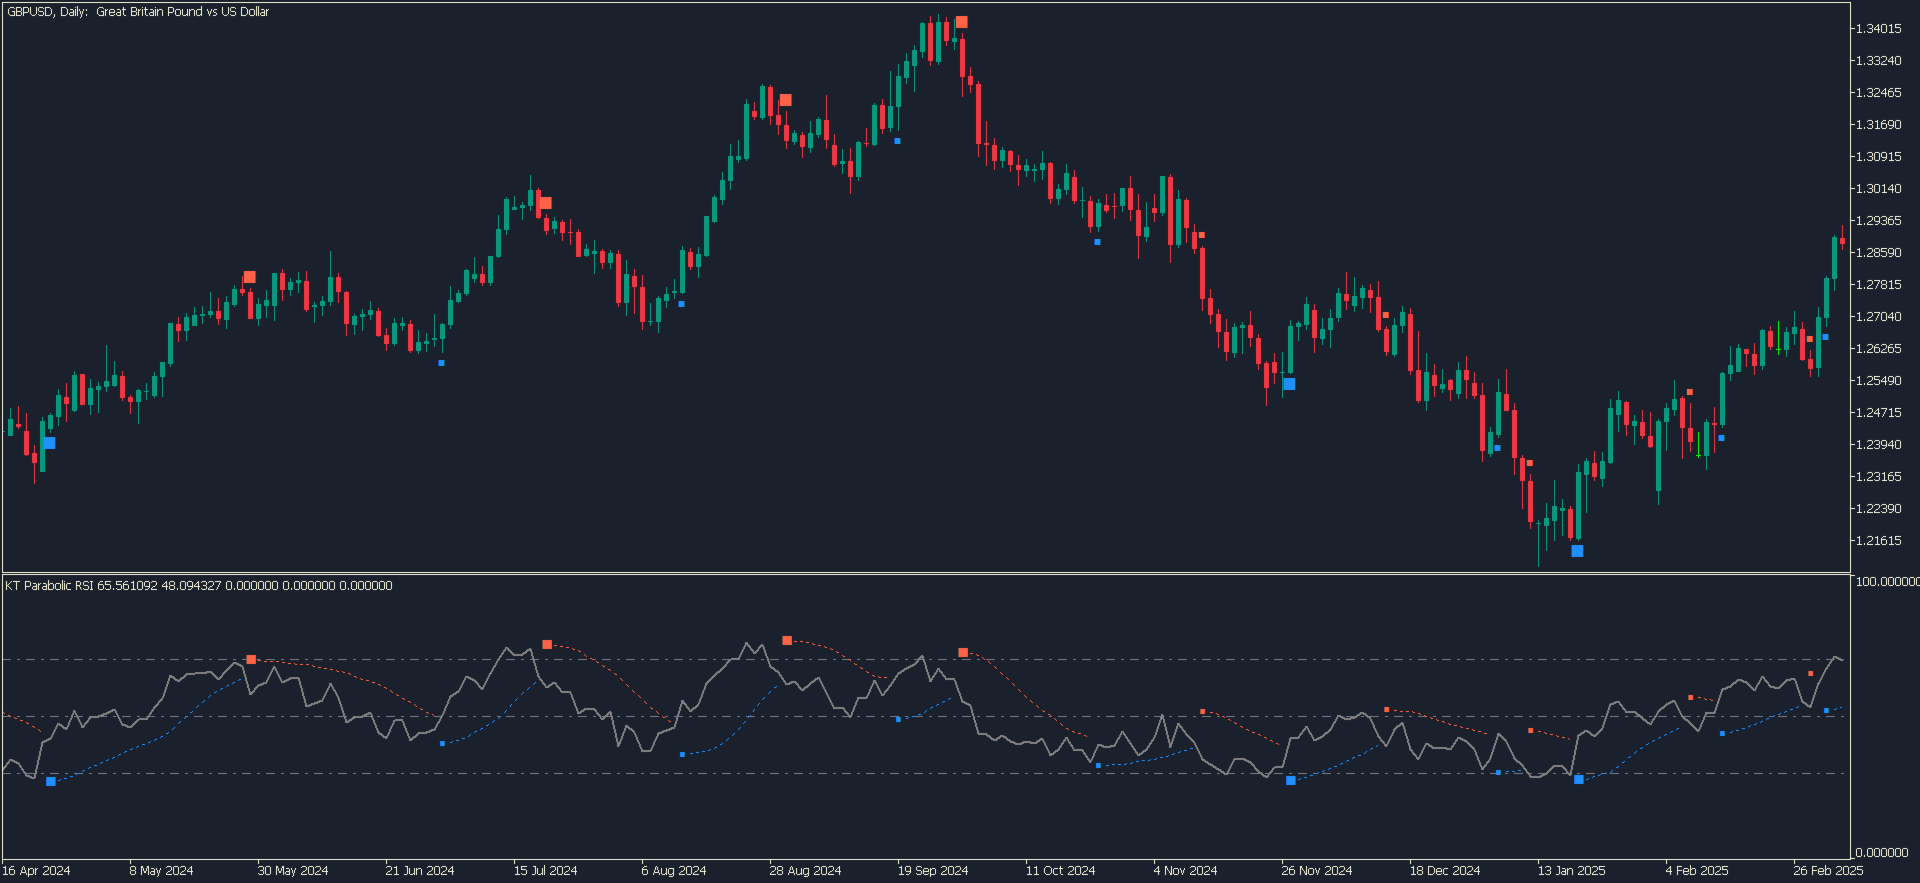Select the 4 Feb 2025 date label
1920x883 pixels.
[1697, 871]
